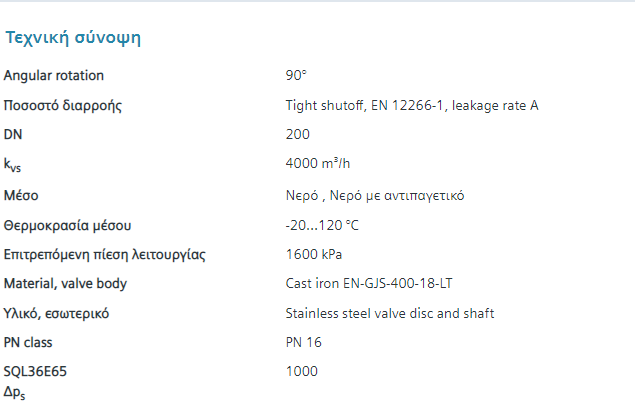Image resolution: width=635 pixels, height=418 pixels.
Task: Click the 90° rotation value
Action: 296,75
